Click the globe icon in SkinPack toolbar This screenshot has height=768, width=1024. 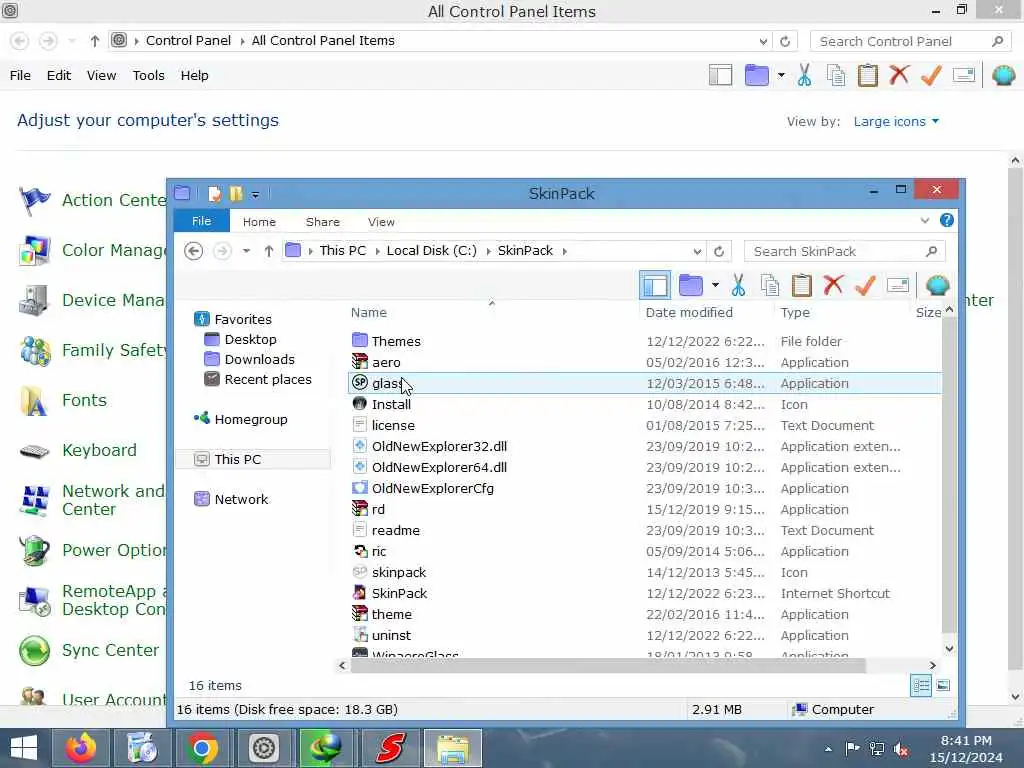click(937, 285)
